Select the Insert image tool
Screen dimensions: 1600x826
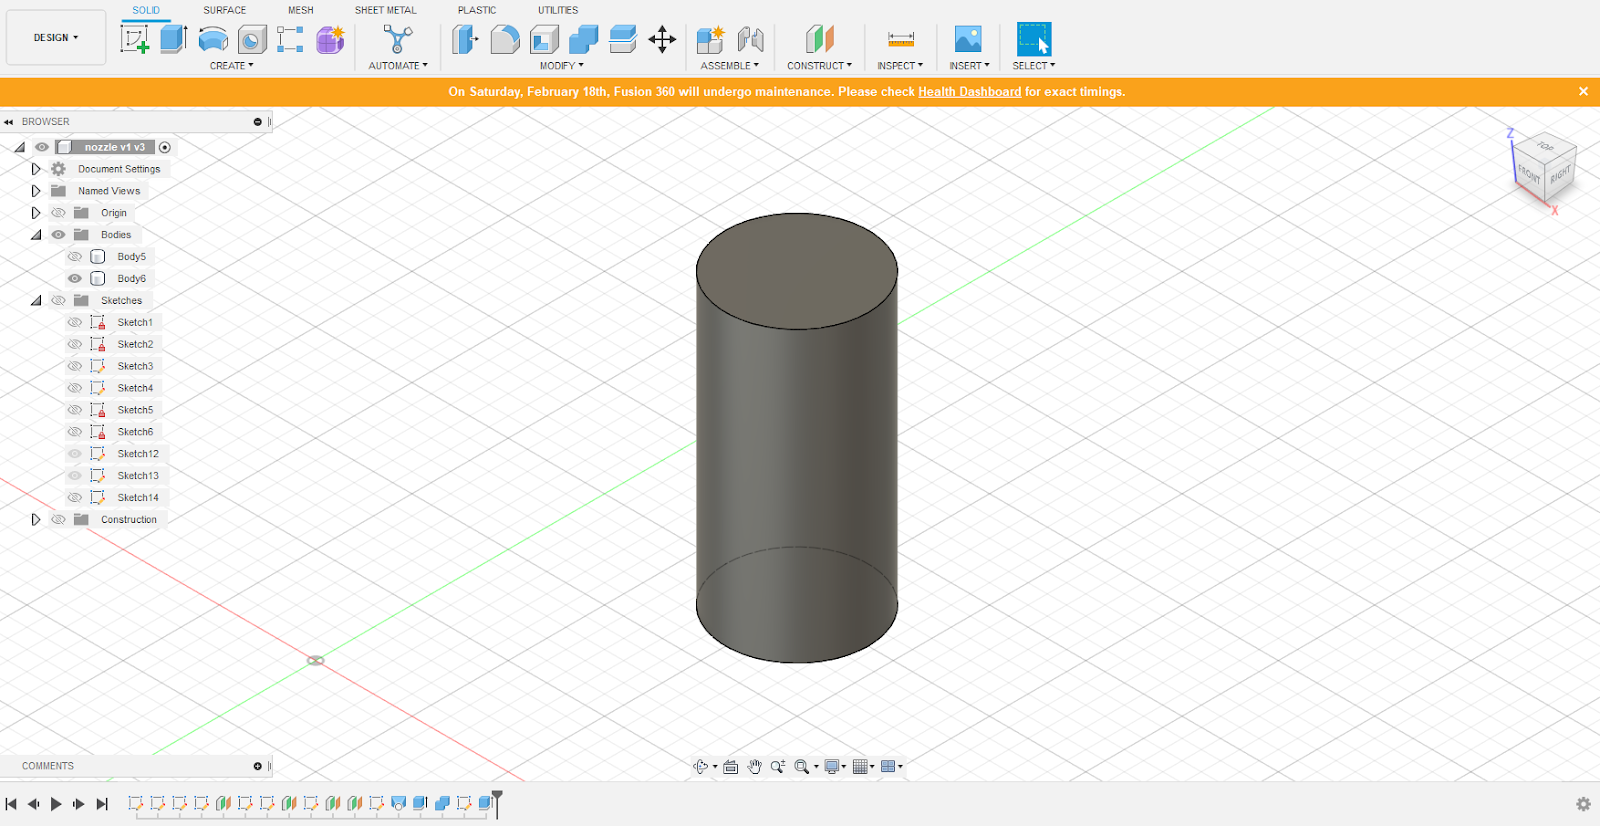[x=968, y=39]
